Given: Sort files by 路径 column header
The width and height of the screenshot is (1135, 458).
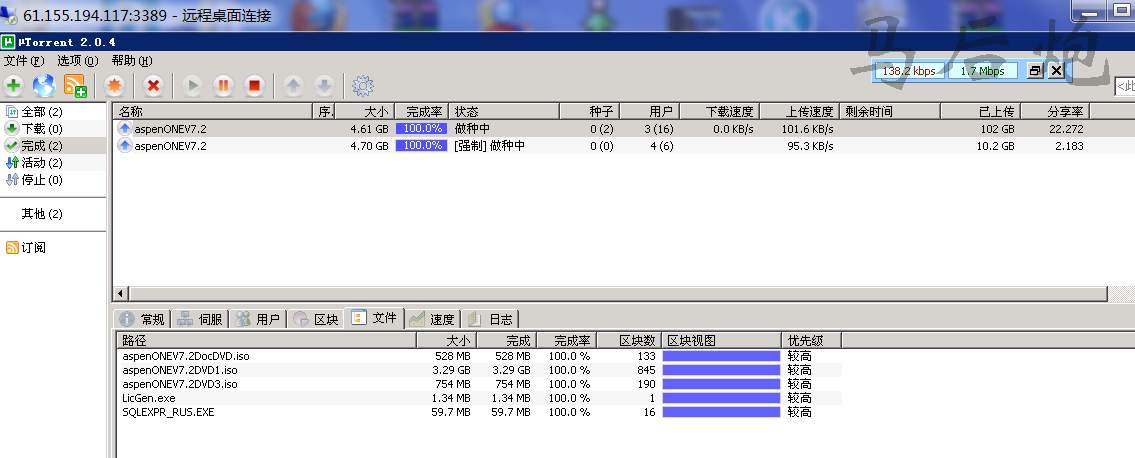Looking at the screenshot, I should click(266, 341).
